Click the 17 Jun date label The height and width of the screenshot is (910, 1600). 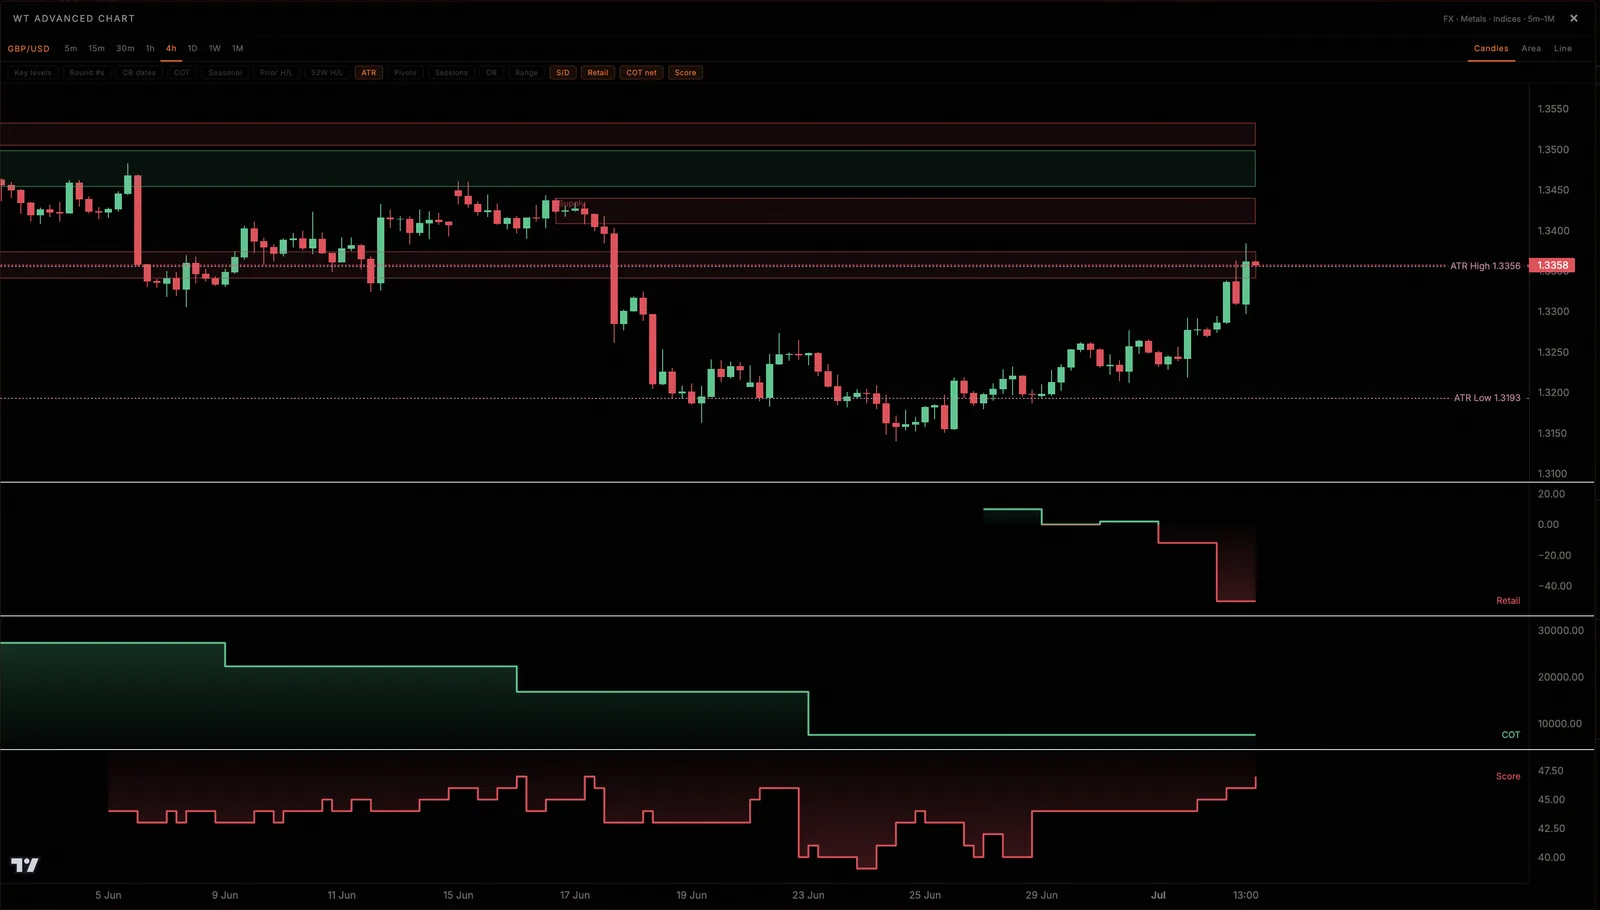tap(575, 895)
